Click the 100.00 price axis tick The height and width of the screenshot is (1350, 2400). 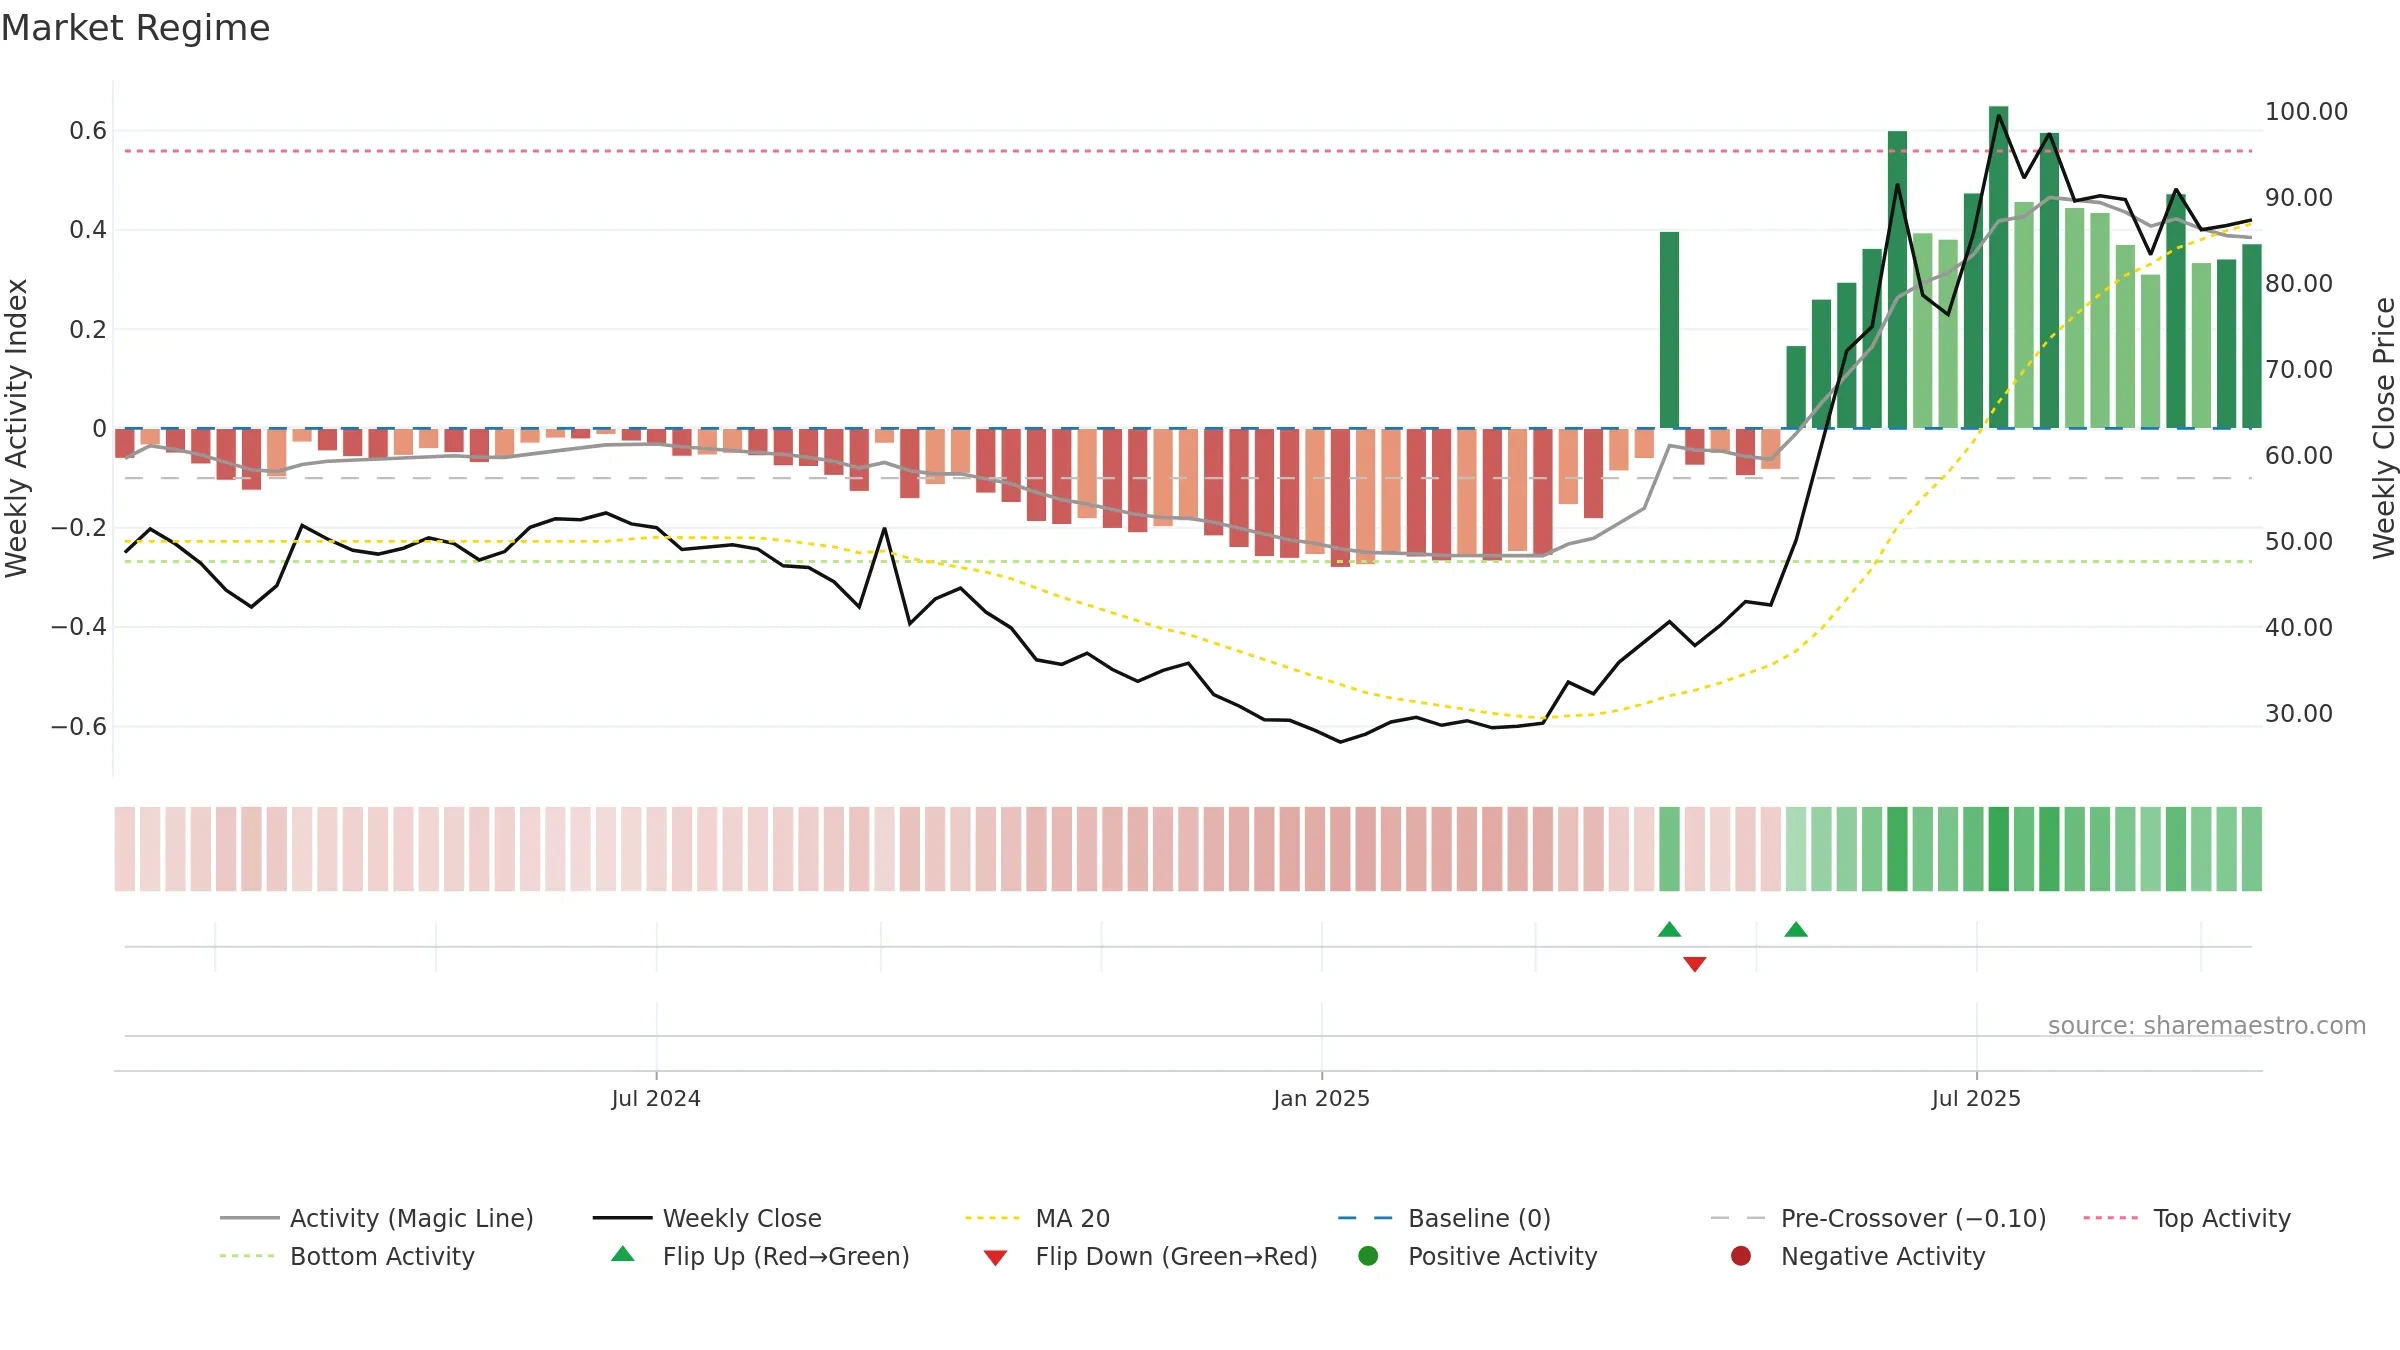click(x=2306, y=112)
